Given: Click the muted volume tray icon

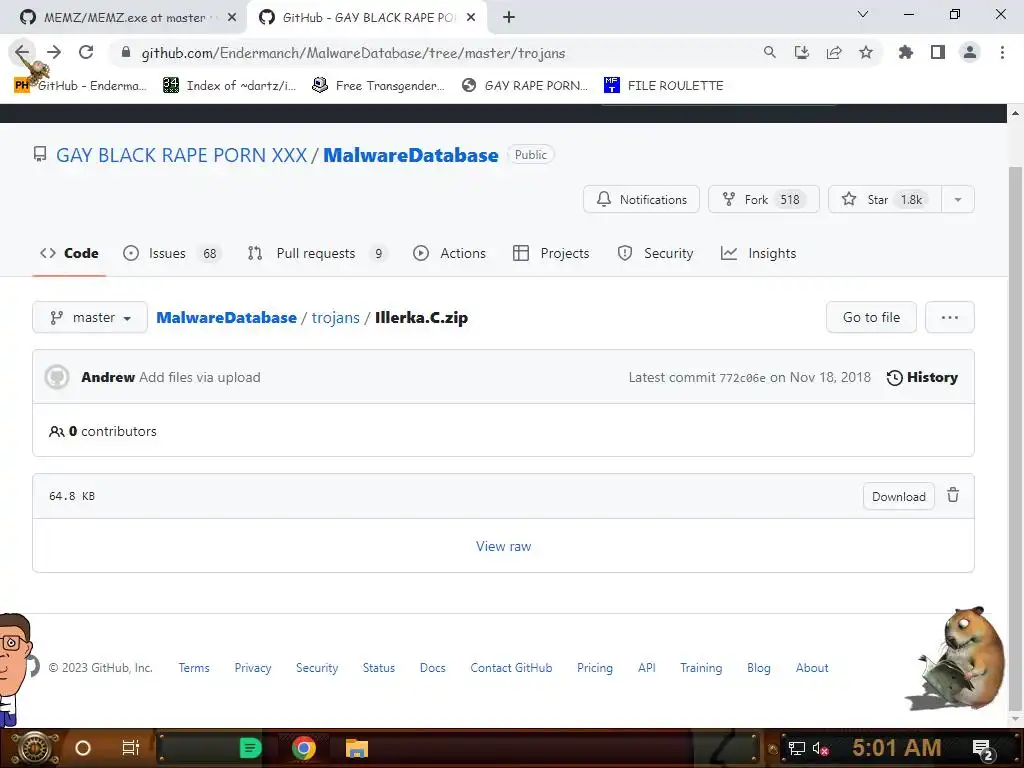Looking at the screenshot, I should [x=820, y=748].
